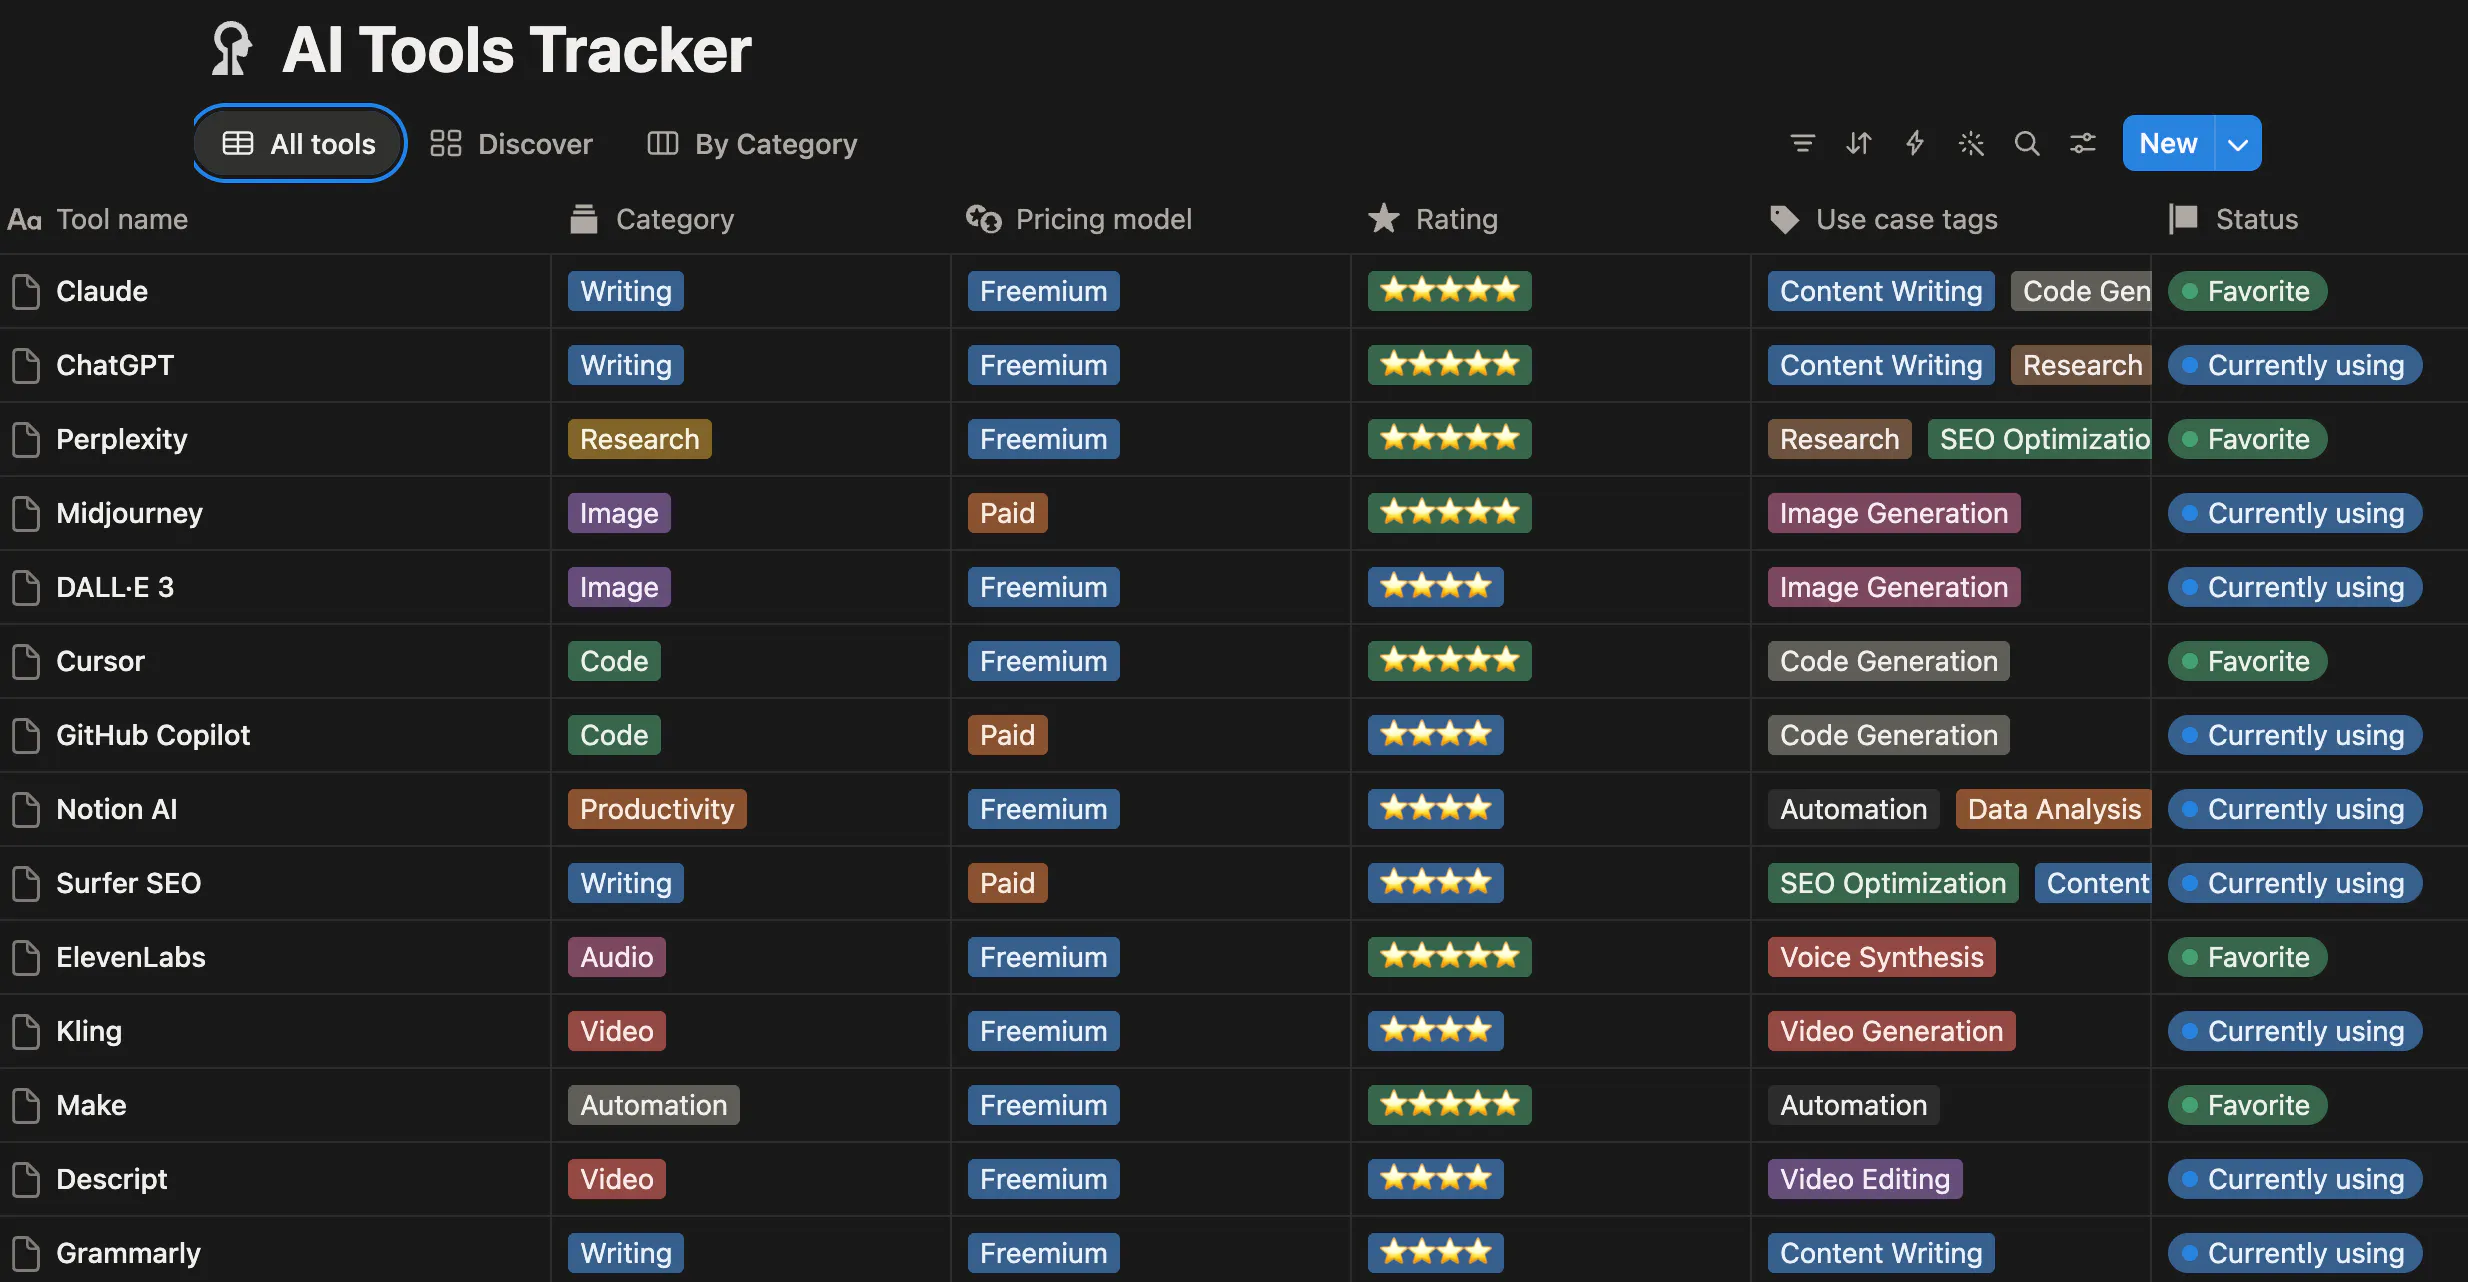The width and height of the screenshot is (2468, 1282).
Task: Click the Cursor row page icon
Action: point(26,661)
